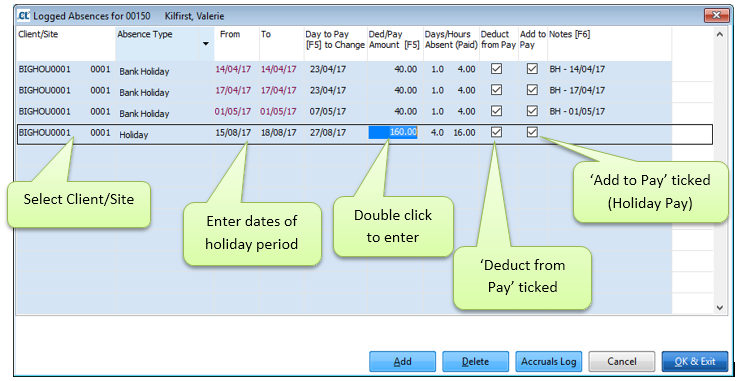Click scrollbar up arrow
740x381 pixels.
720,34
